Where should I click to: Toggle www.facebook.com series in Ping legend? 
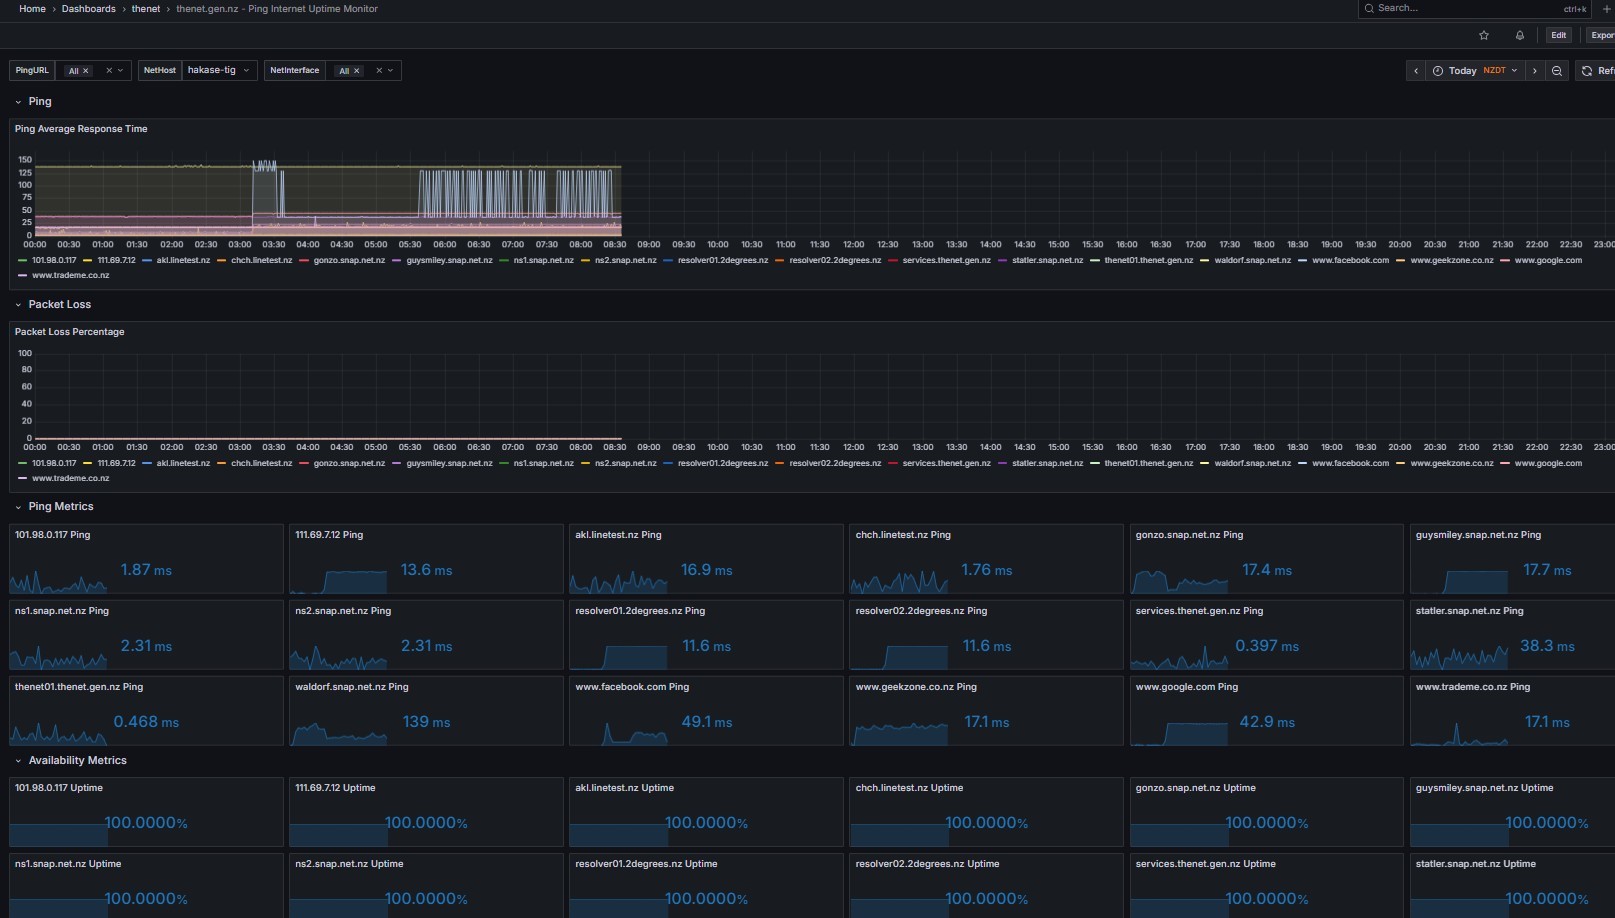(x=1350, y=260)
